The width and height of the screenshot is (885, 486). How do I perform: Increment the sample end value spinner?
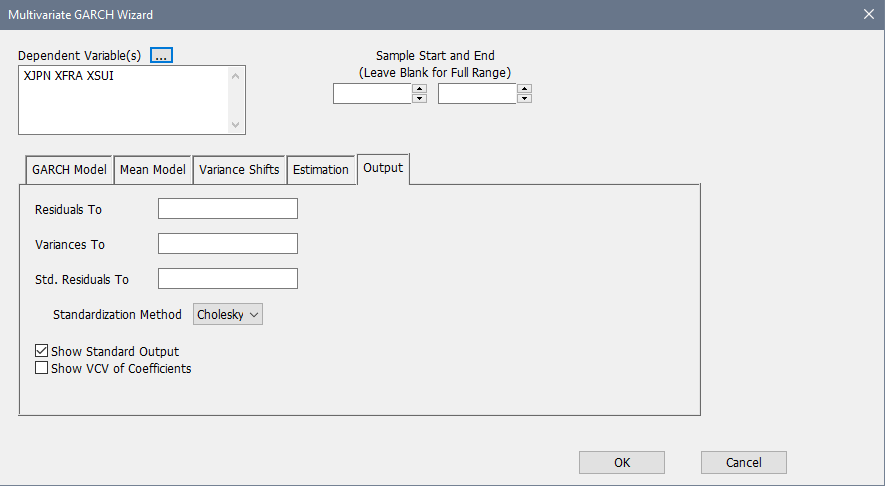[525, 89]
